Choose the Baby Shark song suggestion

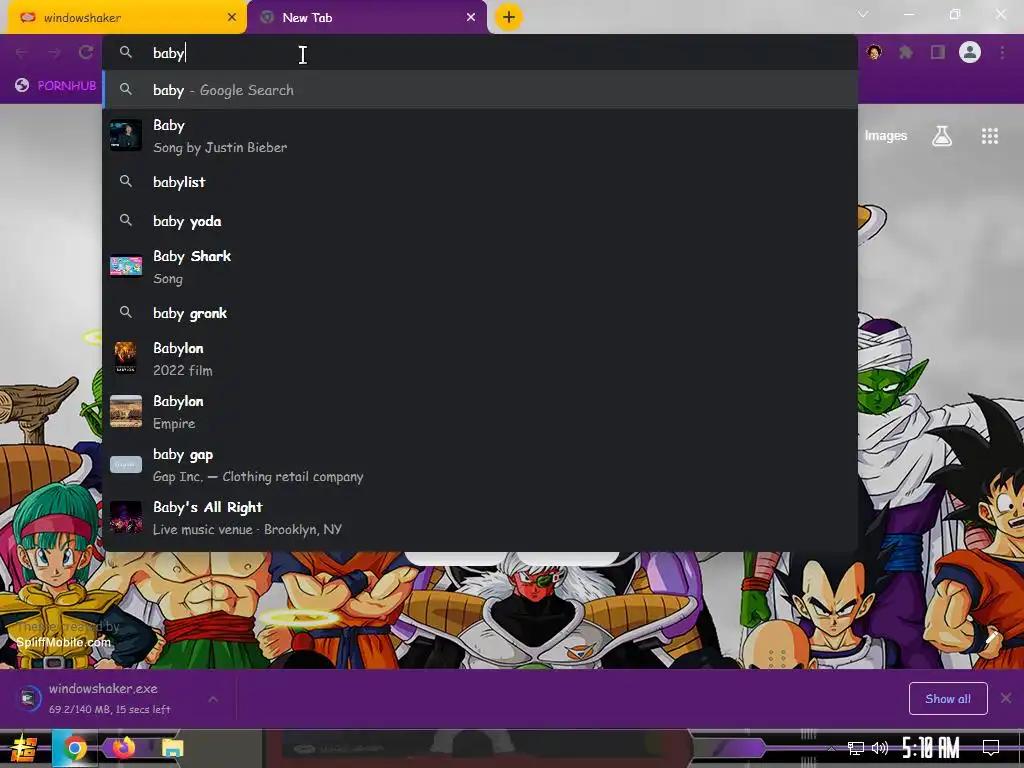(x=480, y=266)
